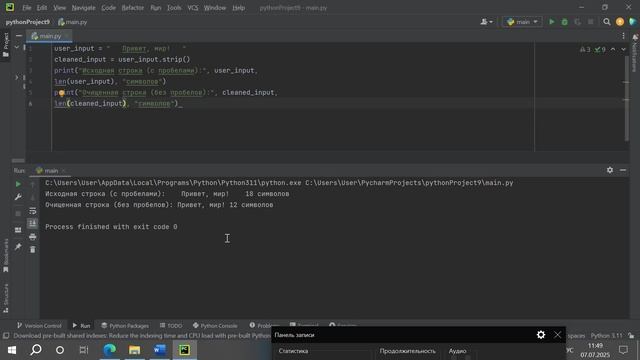Open File Explorer from taskbar
Screen dimensions: 640x360
(x=134, y=350)
